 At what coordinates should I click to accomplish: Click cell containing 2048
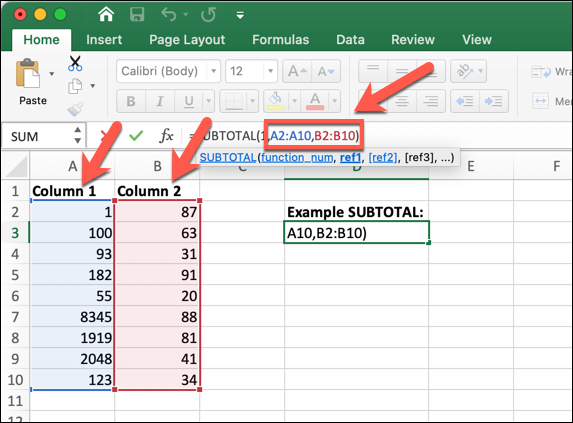72,359
